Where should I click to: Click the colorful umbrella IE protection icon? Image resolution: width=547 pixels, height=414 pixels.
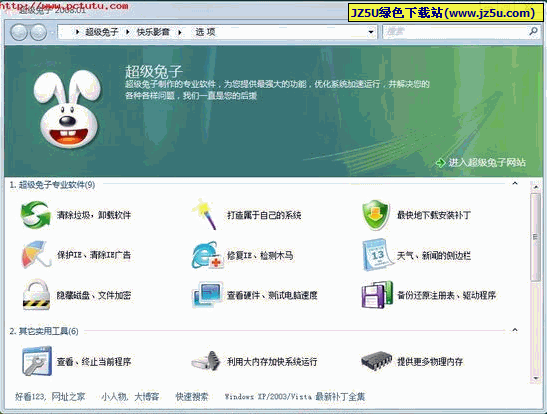tap(35, 255)
